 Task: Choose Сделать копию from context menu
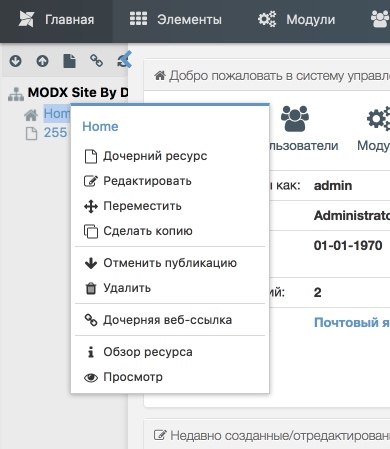click(170, 231)
